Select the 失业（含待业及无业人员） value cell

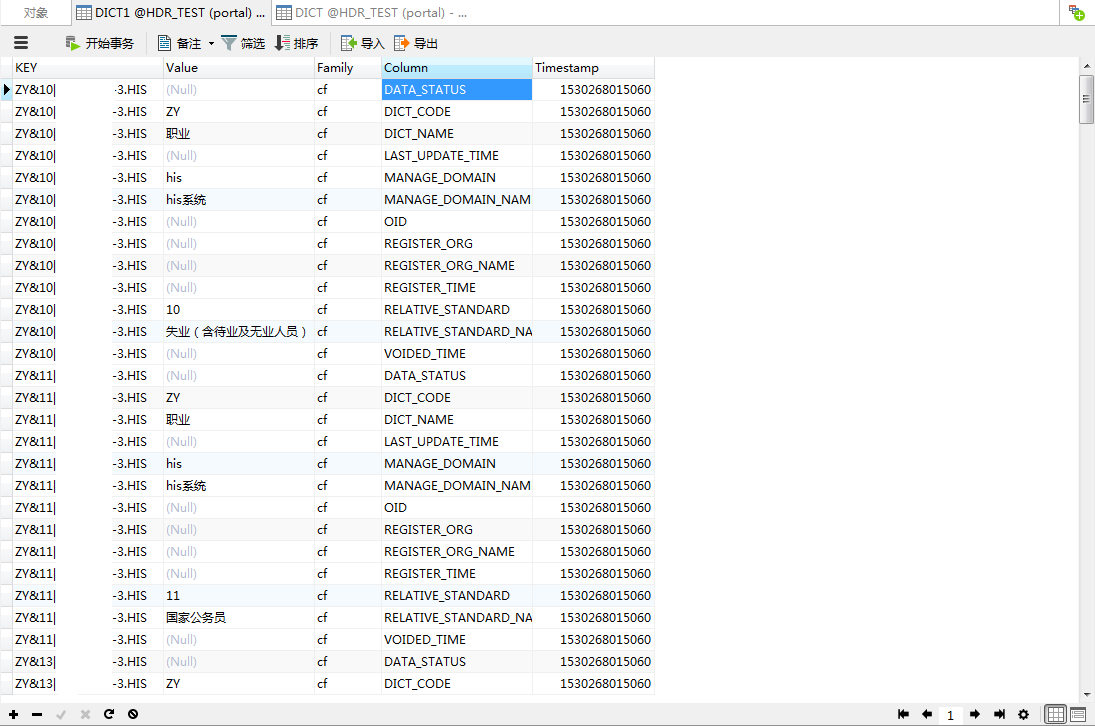[x=238, y=332]
